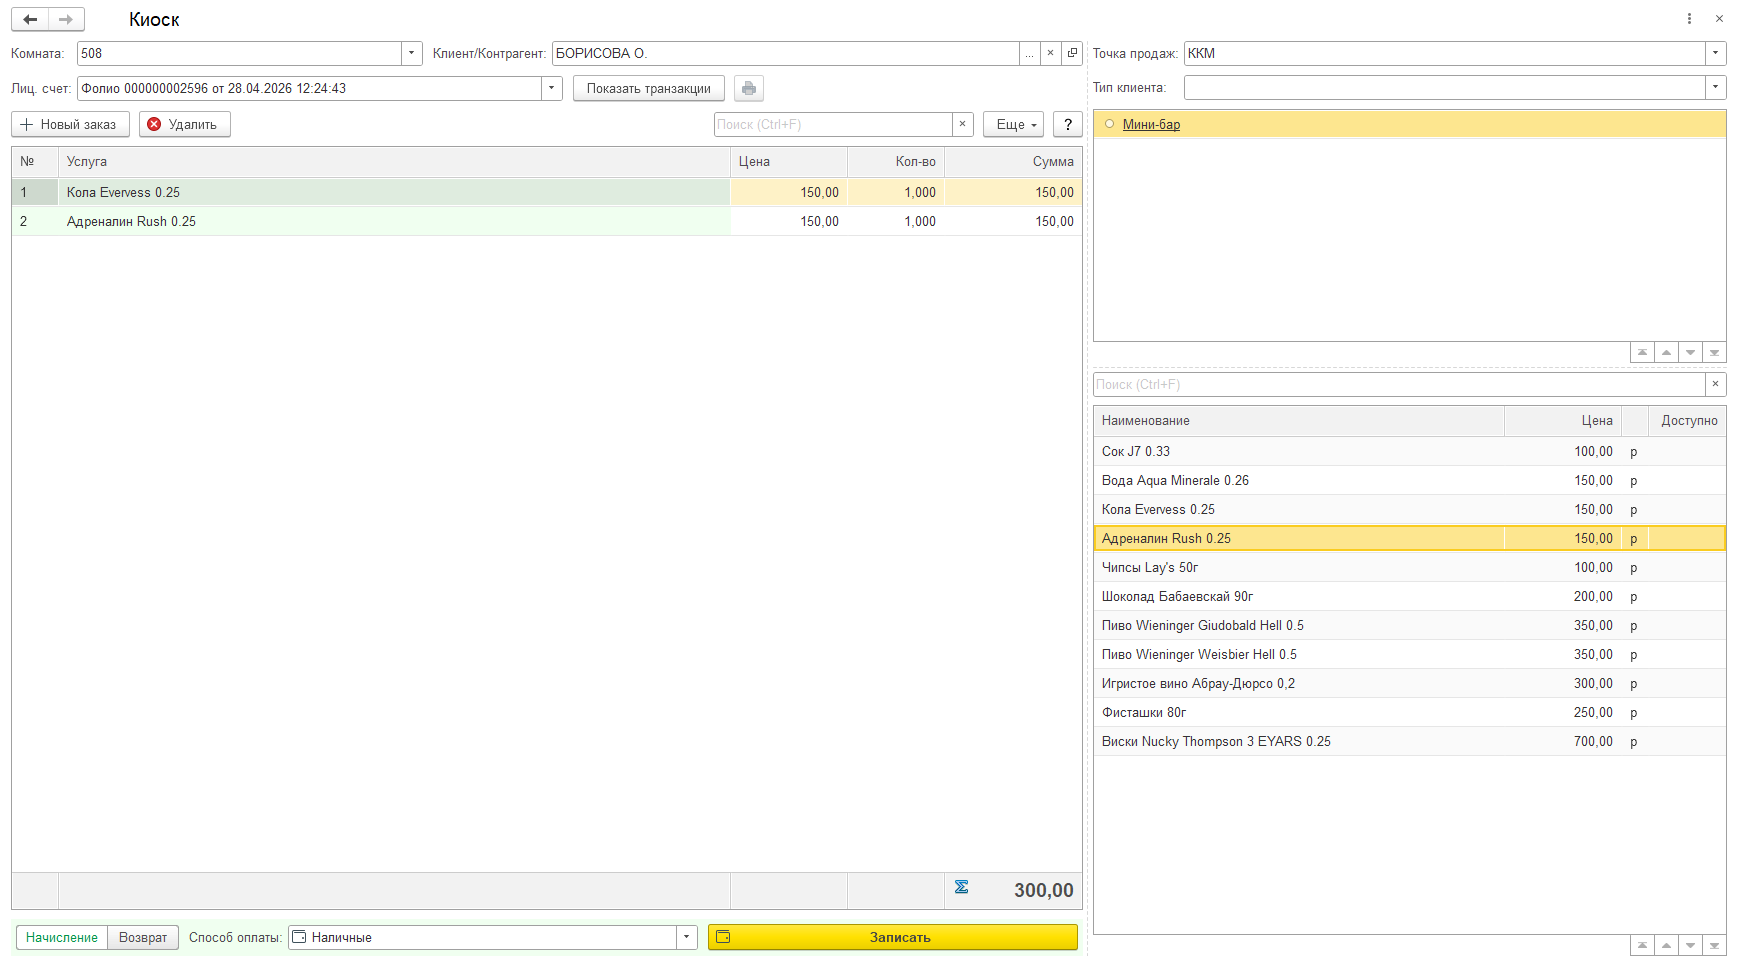The image size is (1745, 959).
Task: Click the Комната input field with 508
Action: pyautogui.click(x=239, y=53)
